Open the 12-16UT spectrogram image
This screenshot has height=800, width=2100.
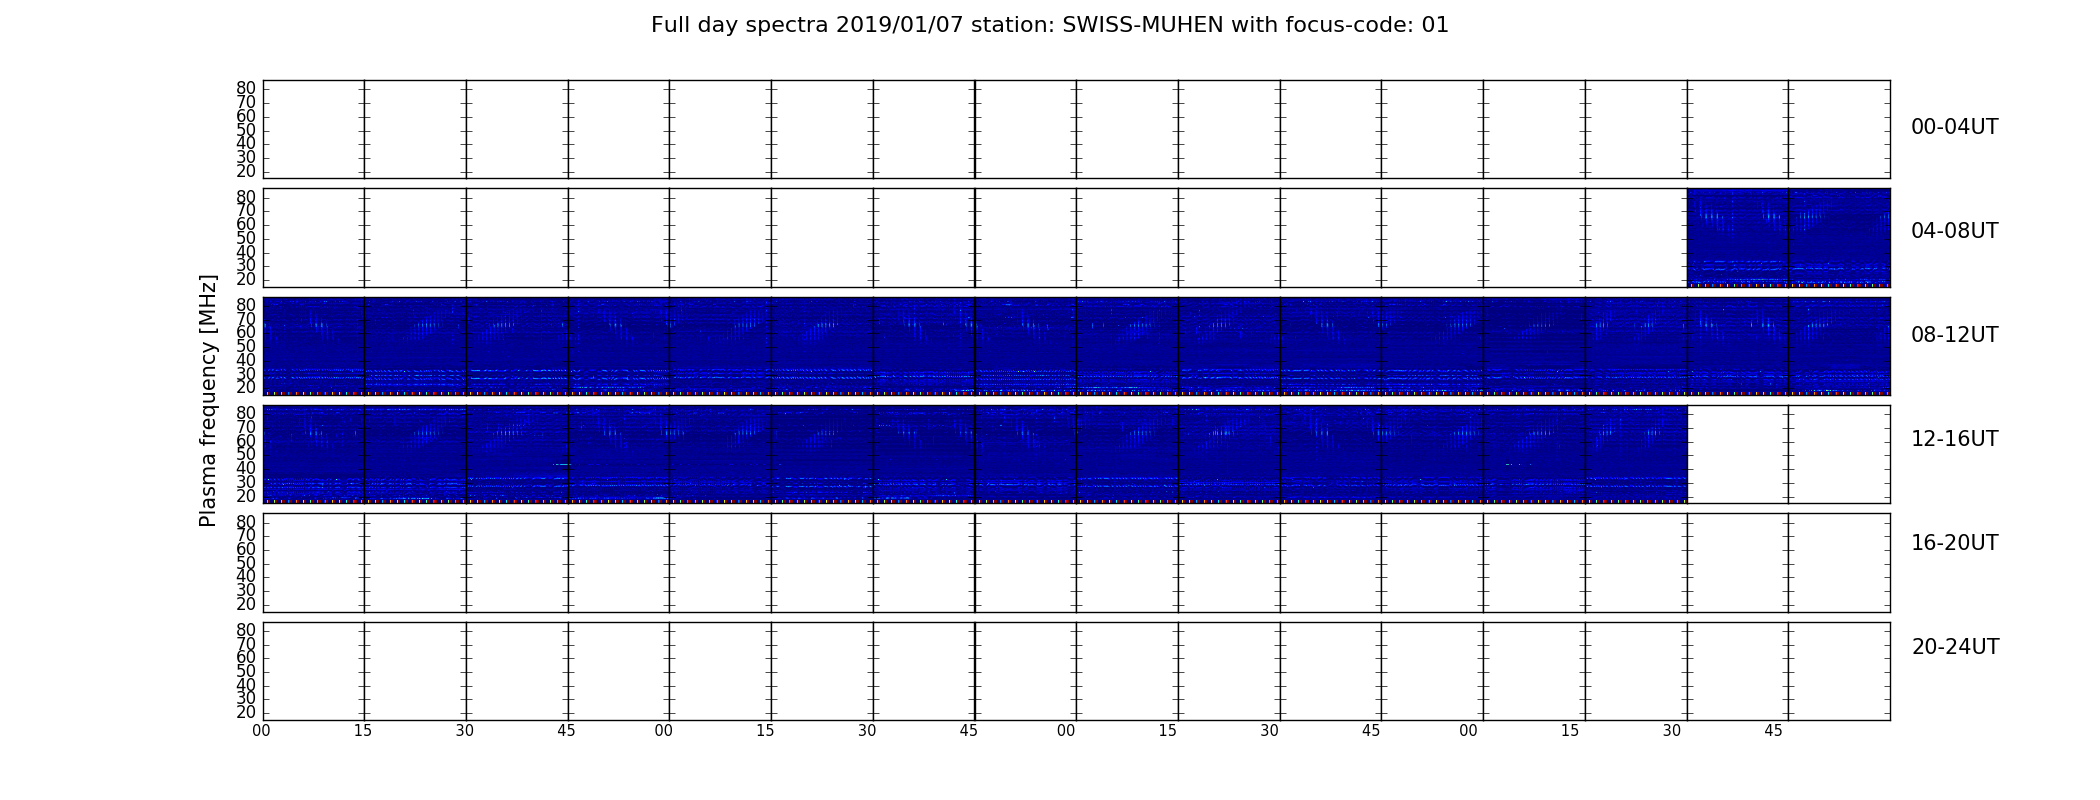pos(975,454)
